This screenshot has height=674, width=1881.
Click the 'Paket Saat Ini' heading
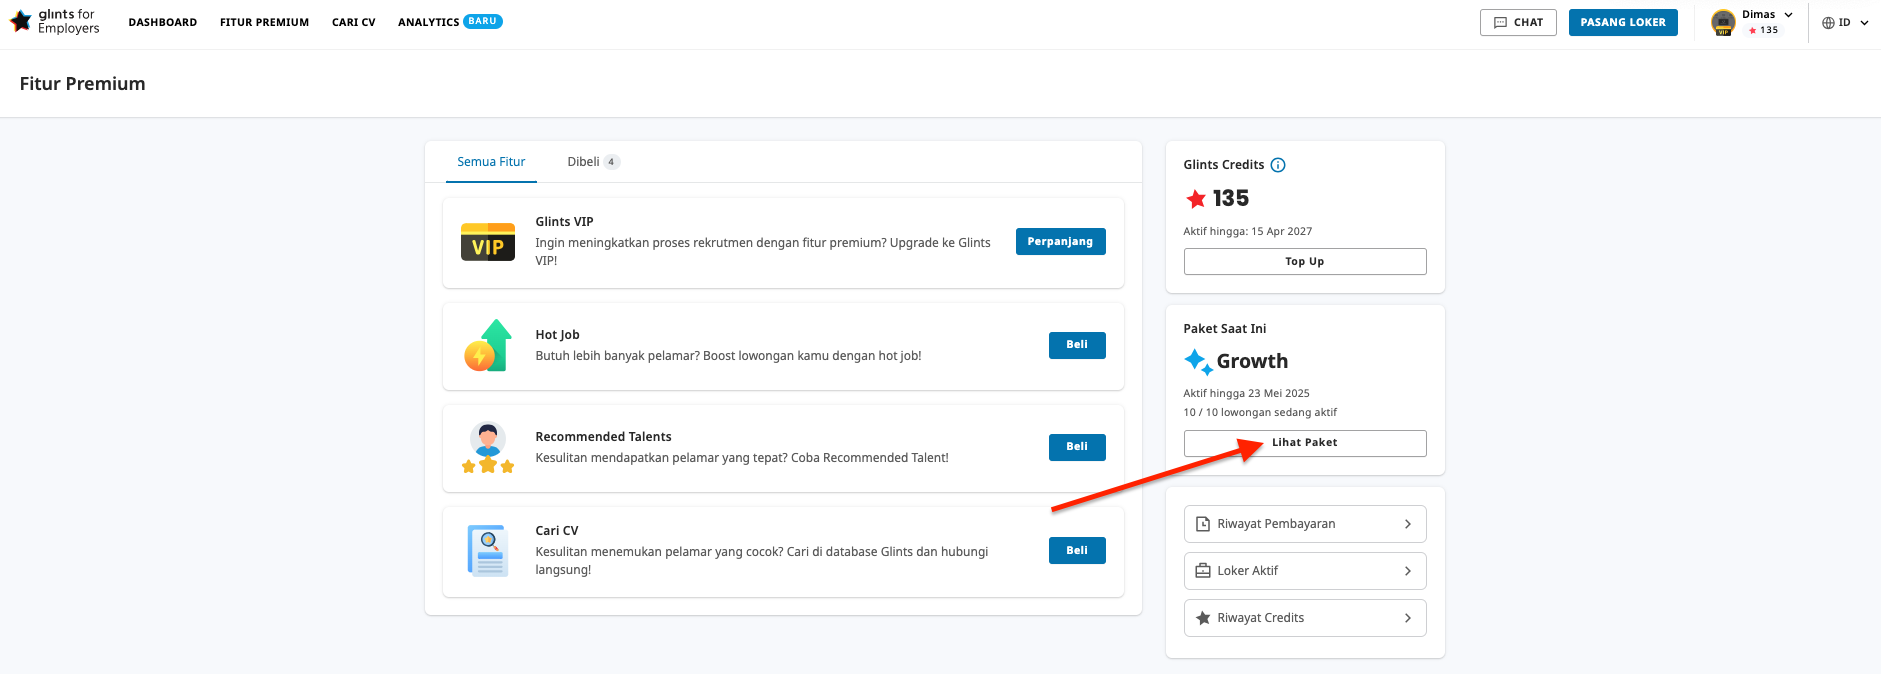pos(1224,329)
